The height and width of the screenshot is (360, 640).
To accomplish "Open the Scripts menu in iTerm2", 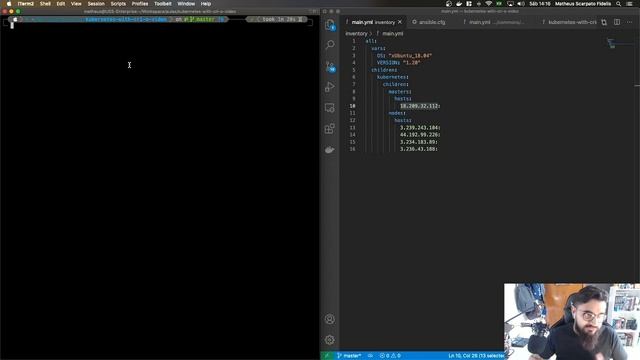I will click(118, 4).
